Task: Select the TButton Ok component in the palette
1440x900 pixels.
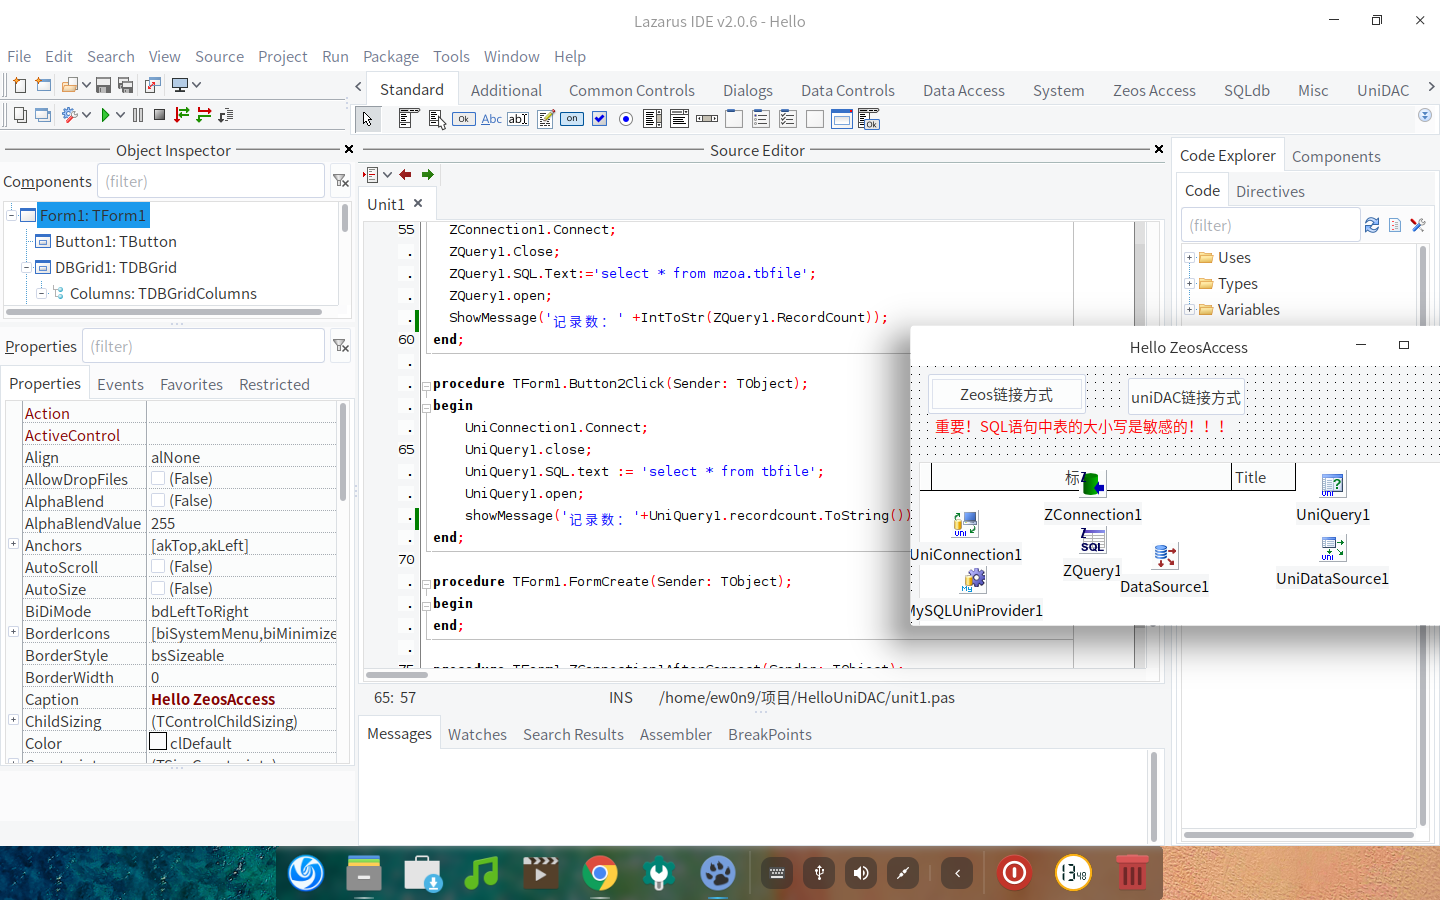Action: click(464, 119)
